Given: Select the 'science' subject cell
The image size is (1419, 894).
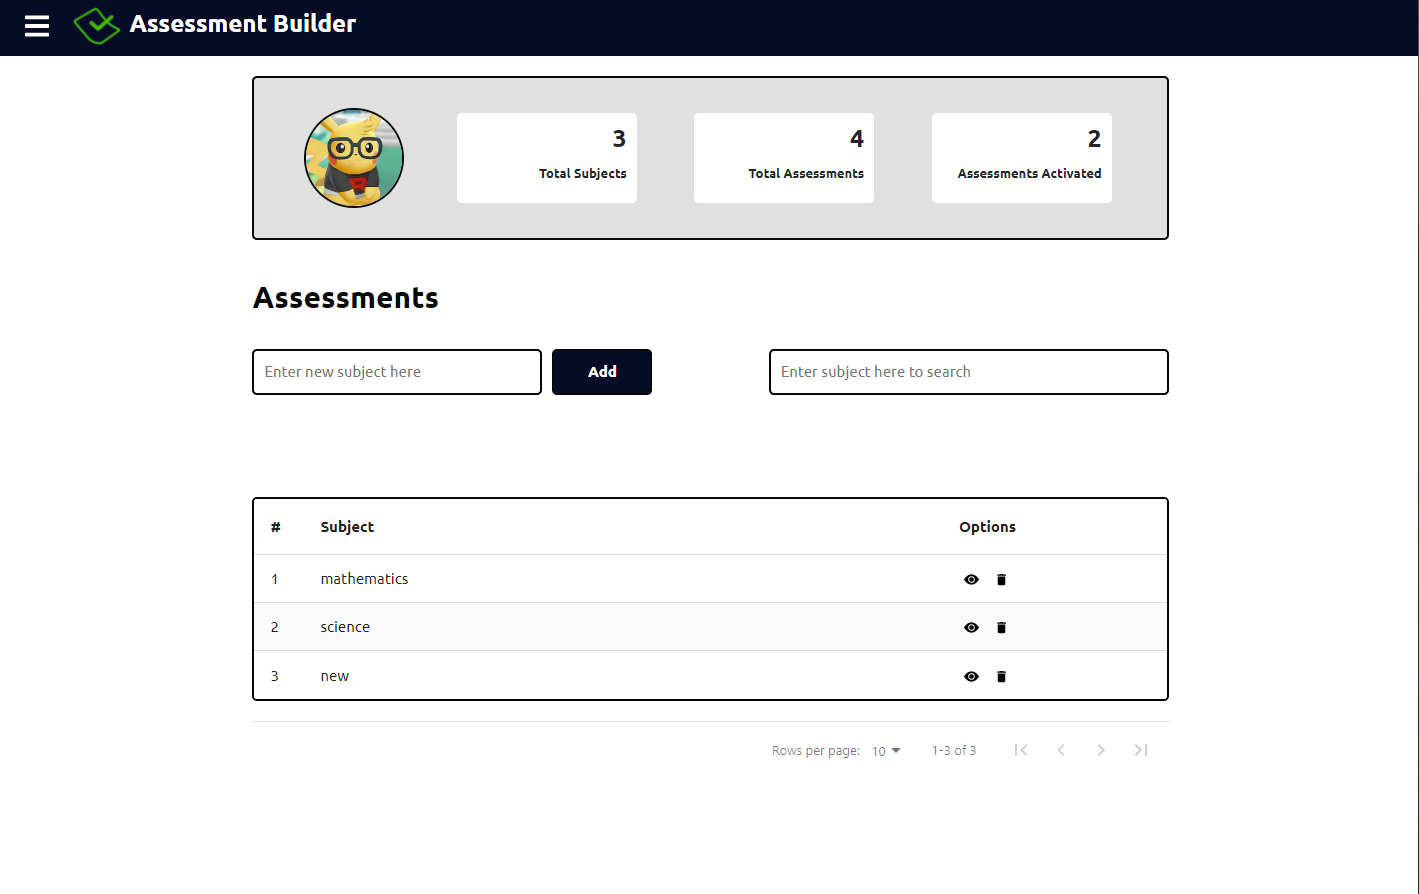Looking at the screenshot, I should pos(345,627).
